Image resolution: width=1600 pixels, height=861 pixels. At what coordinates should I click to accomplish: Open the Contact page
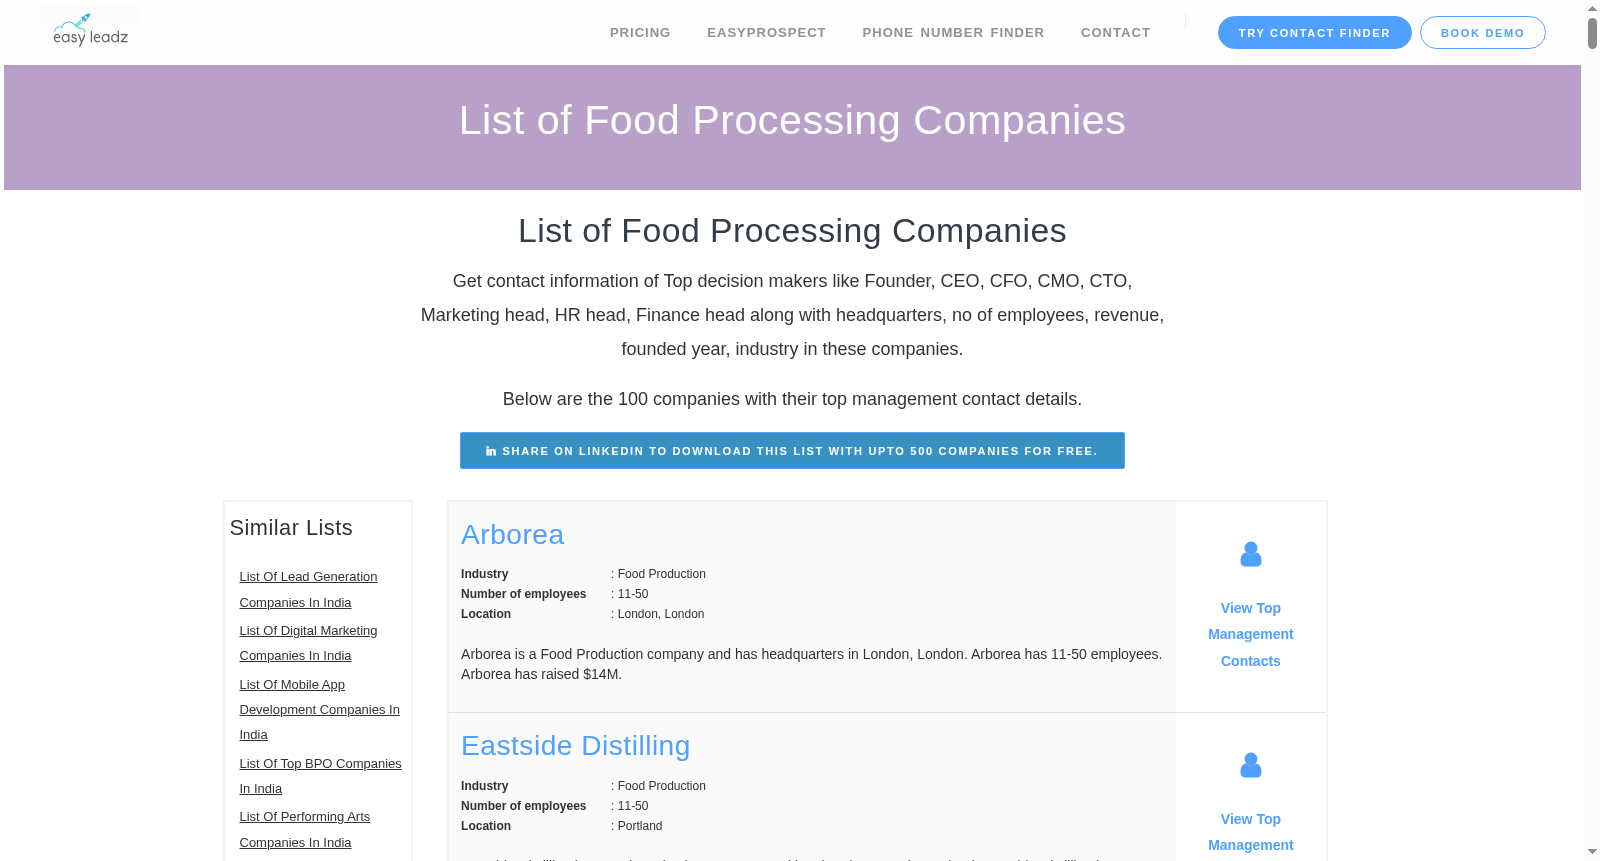pos(1115,33)
